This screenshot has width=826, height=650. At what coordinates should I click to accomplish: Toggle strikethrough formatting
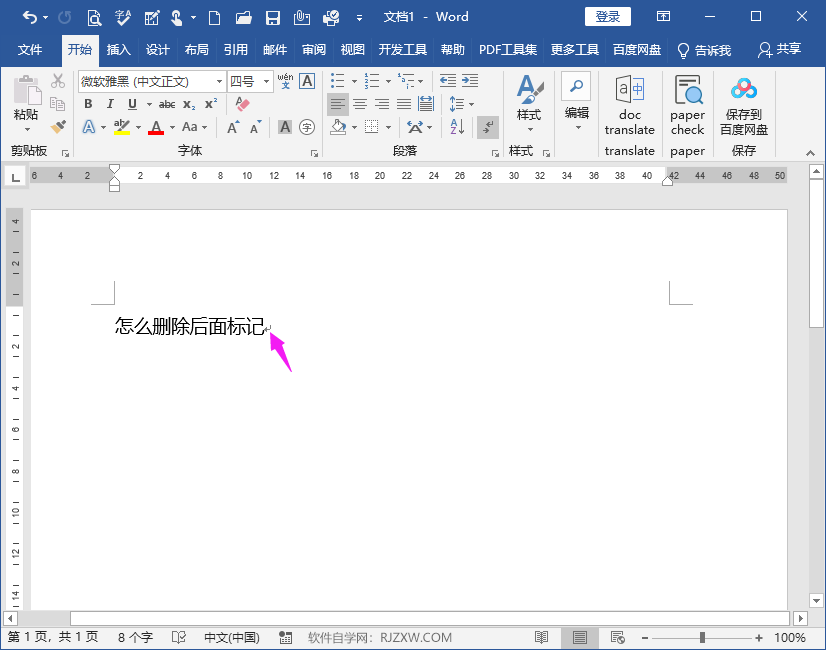coord(167,103)
